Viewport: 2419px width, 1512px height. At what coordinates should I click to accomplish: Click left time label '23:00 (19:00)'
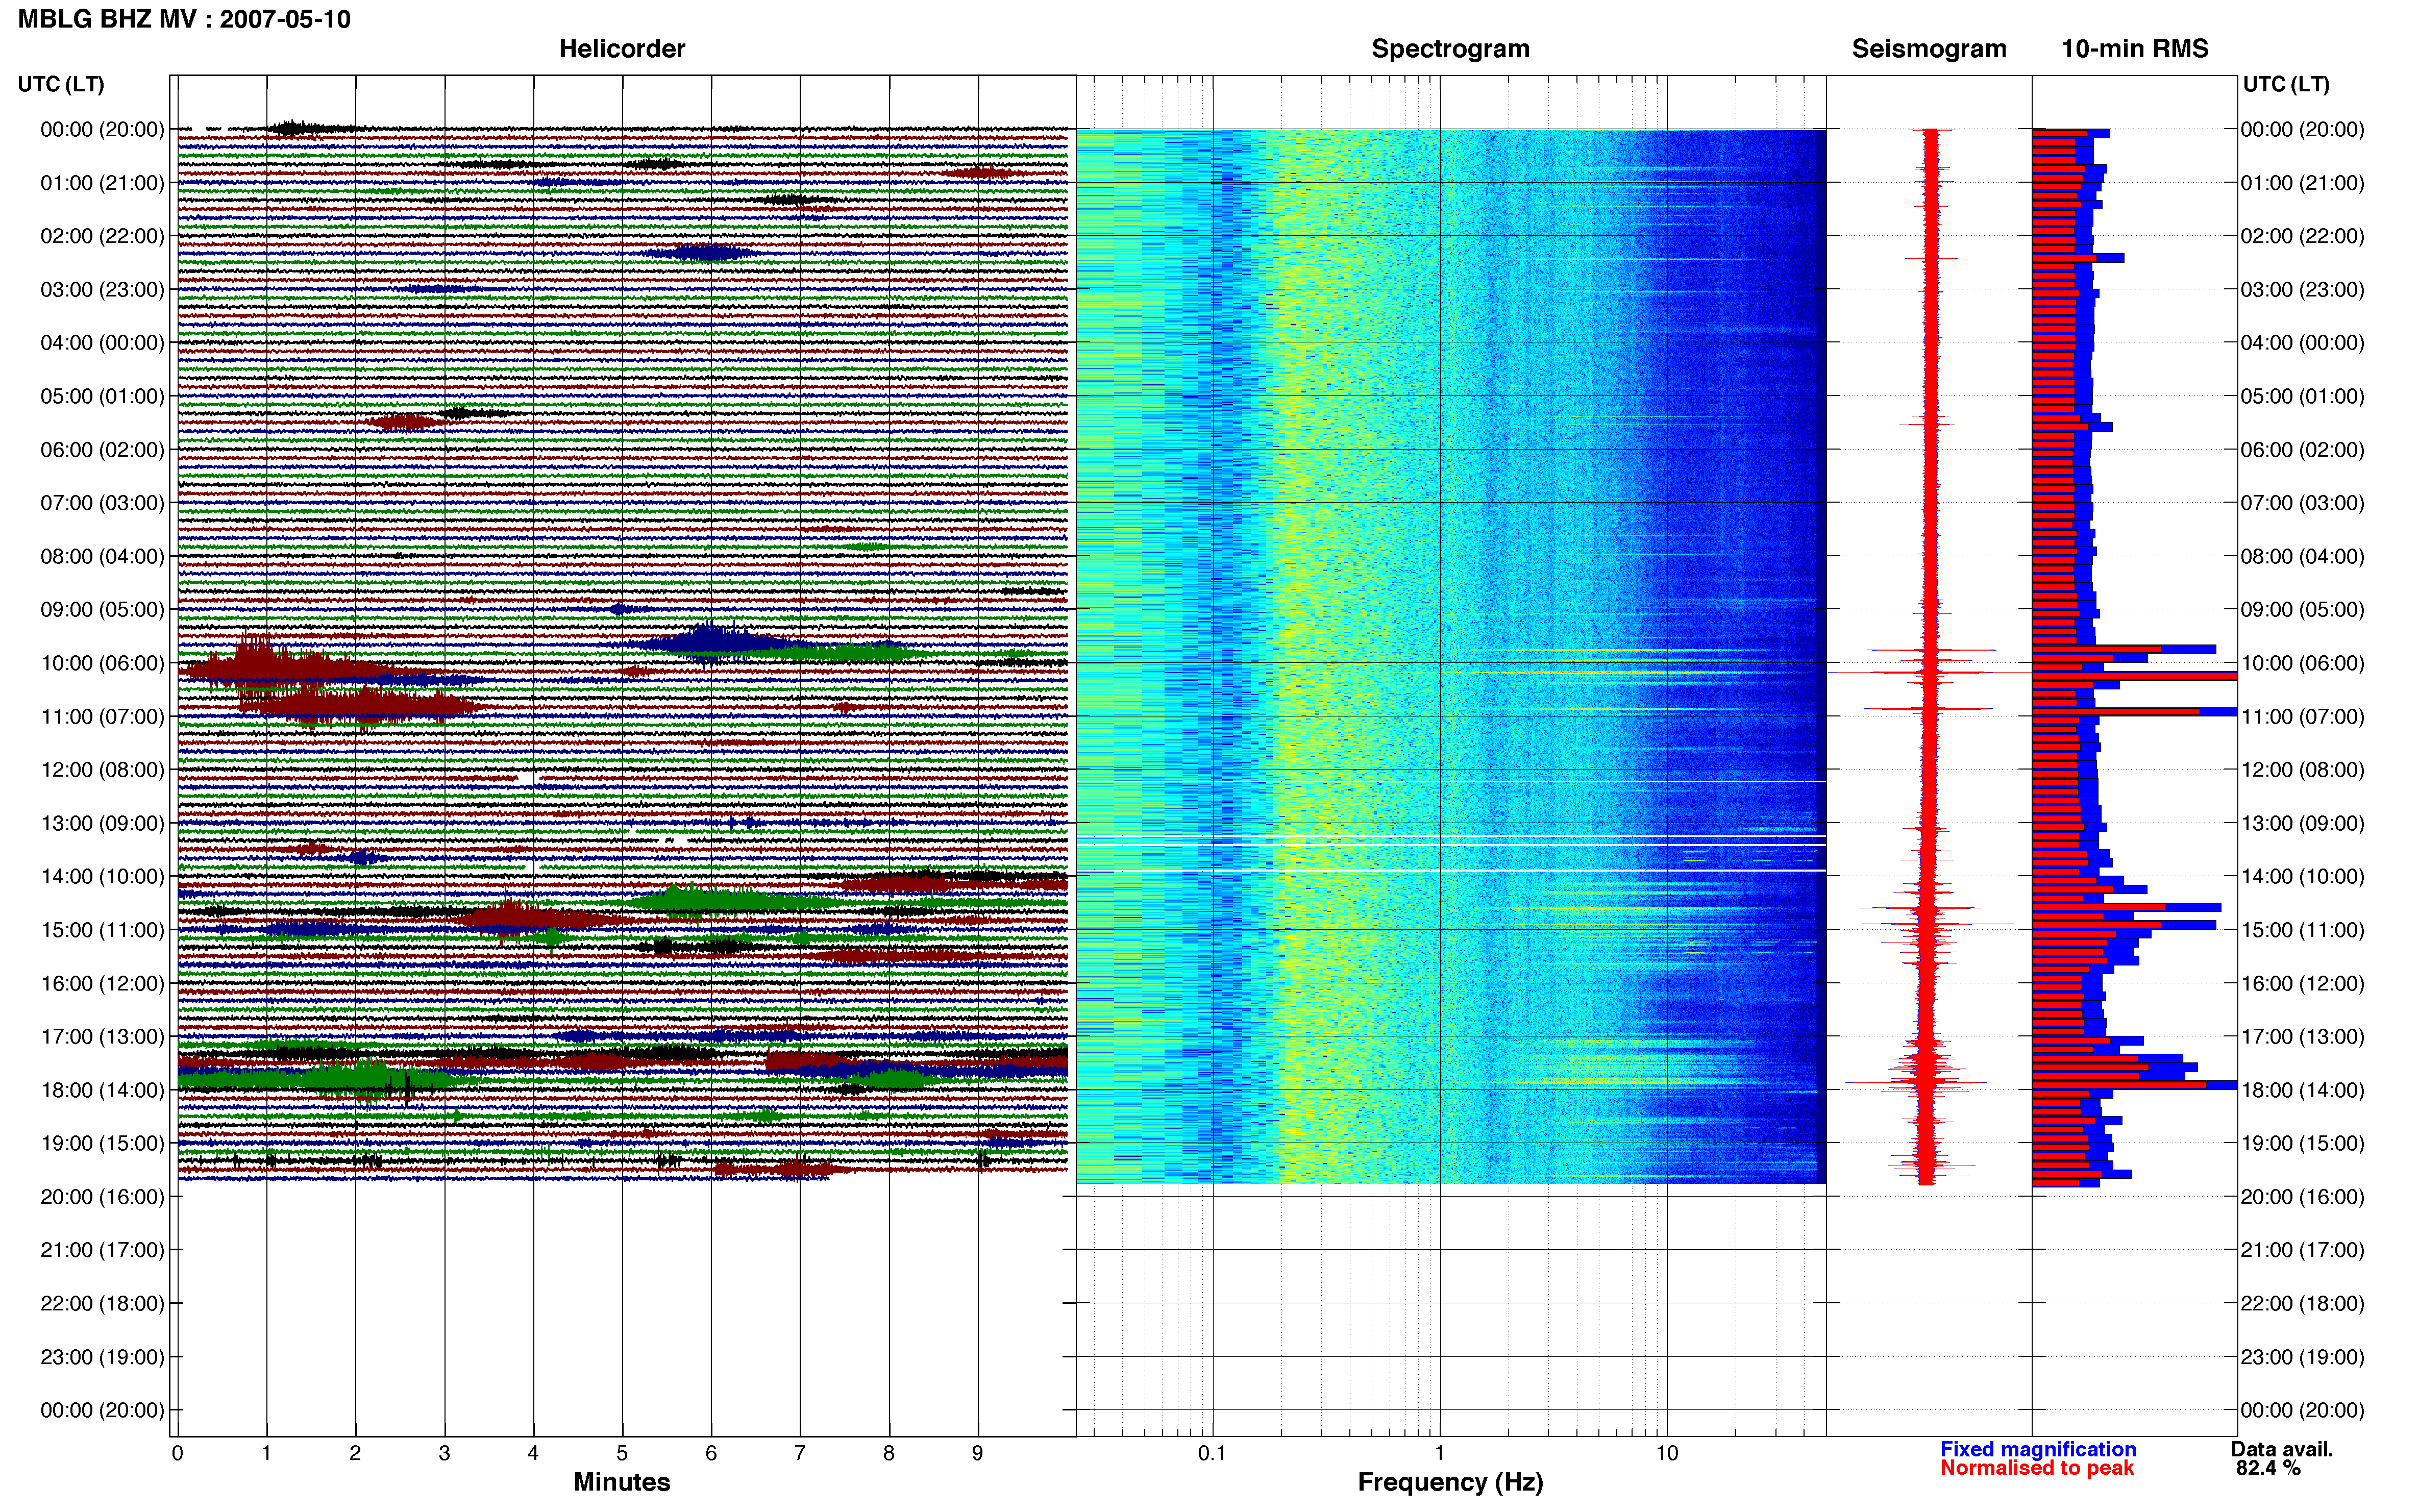[102, 1357]
